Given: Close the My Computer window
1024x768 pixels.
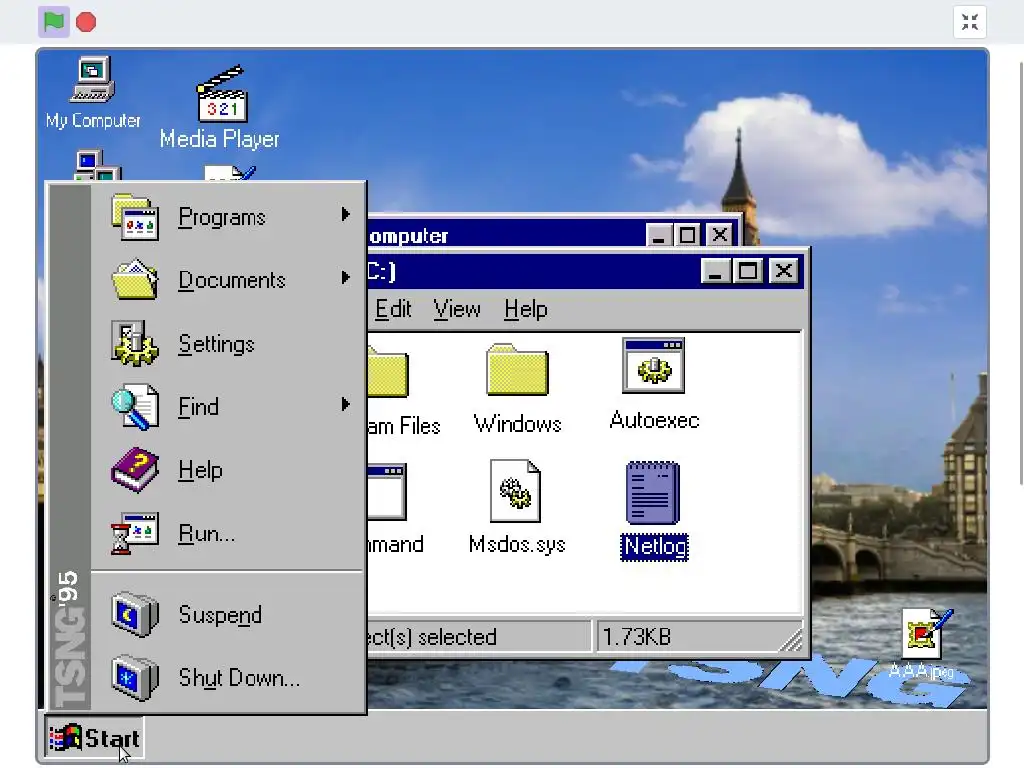Looking at the screenshot, I should coord(720,234).
